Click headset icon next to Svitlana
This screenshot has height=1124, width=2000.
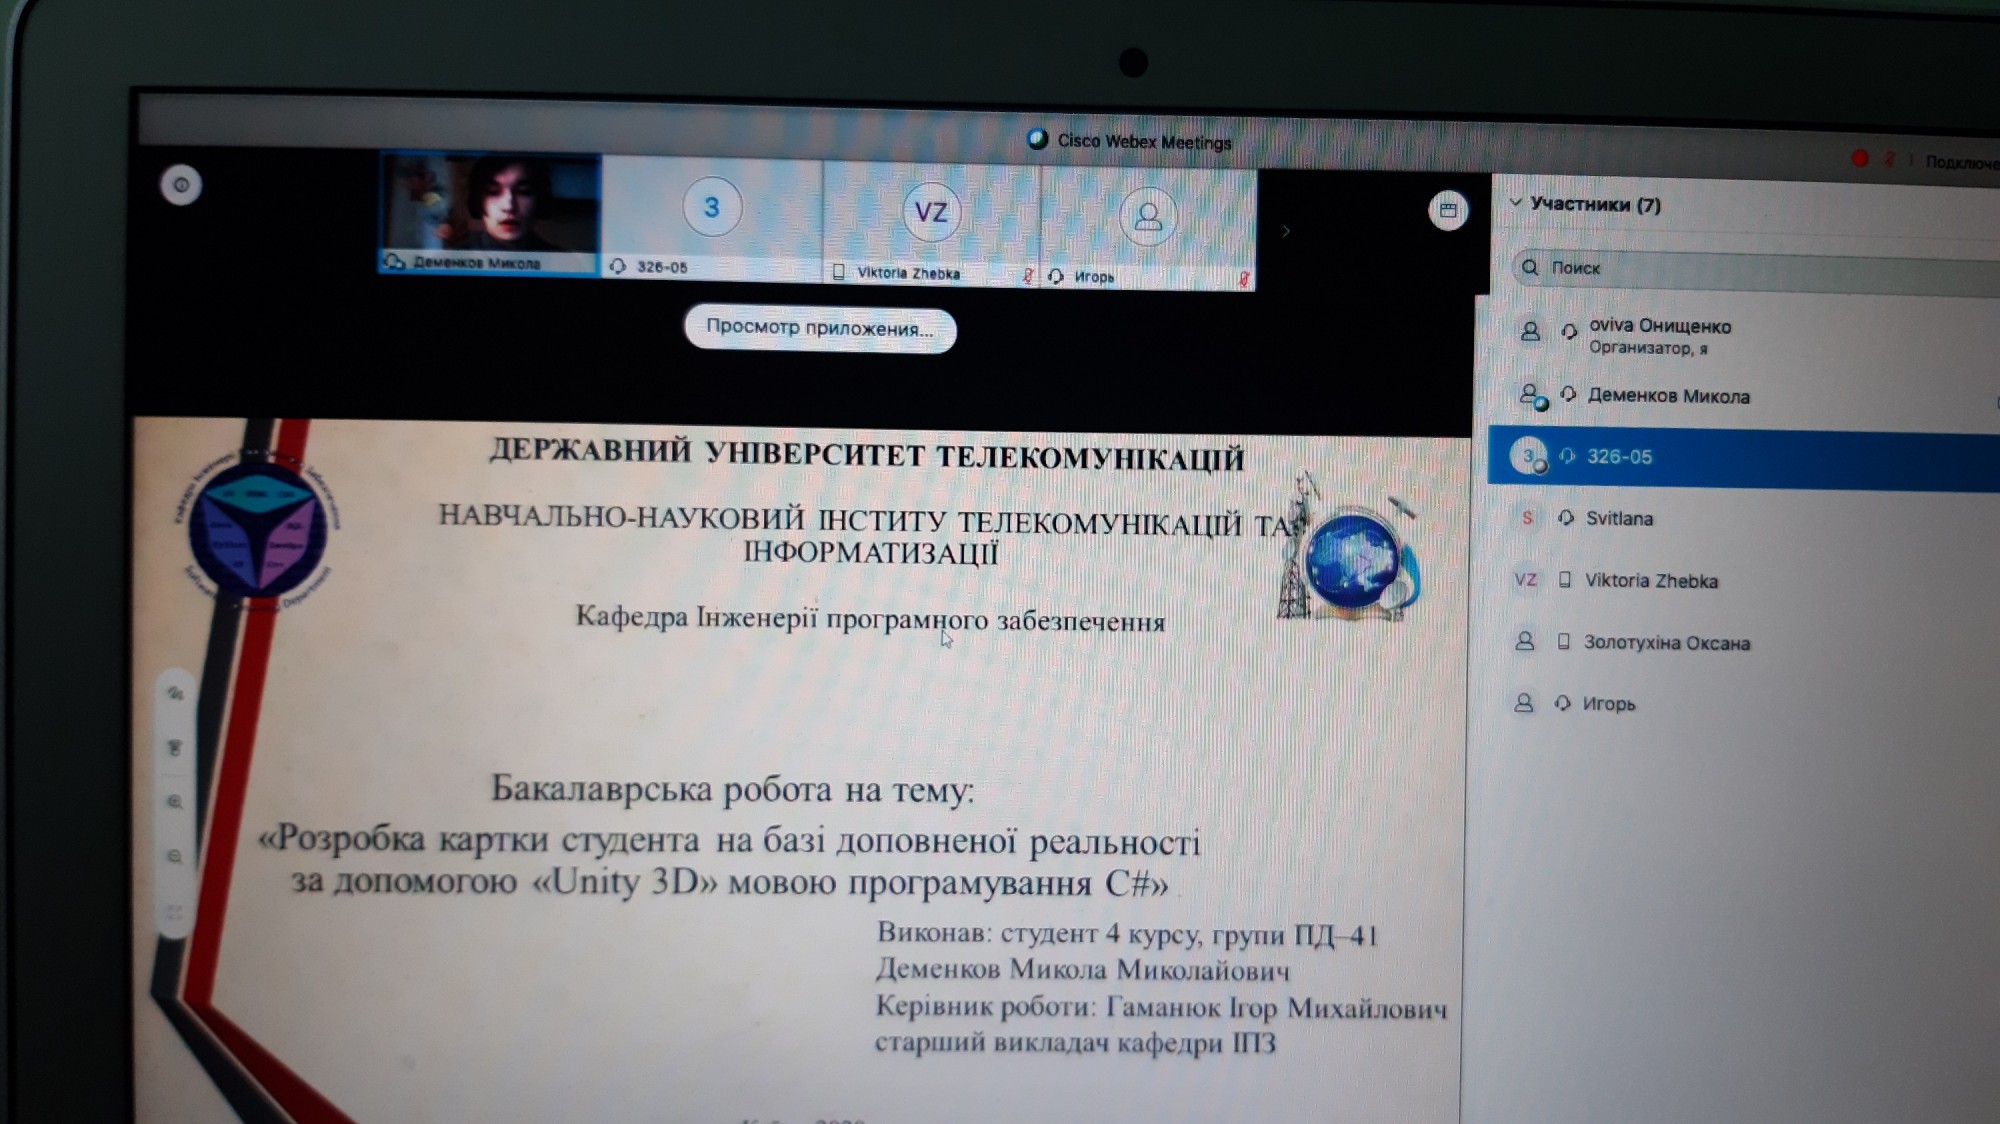coord(1566,518)
